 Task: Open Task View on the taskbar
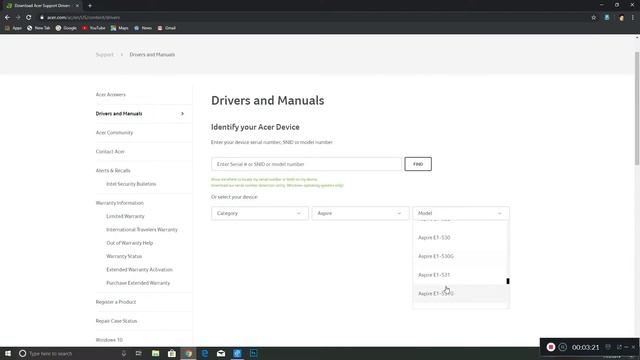click(139, 353)
